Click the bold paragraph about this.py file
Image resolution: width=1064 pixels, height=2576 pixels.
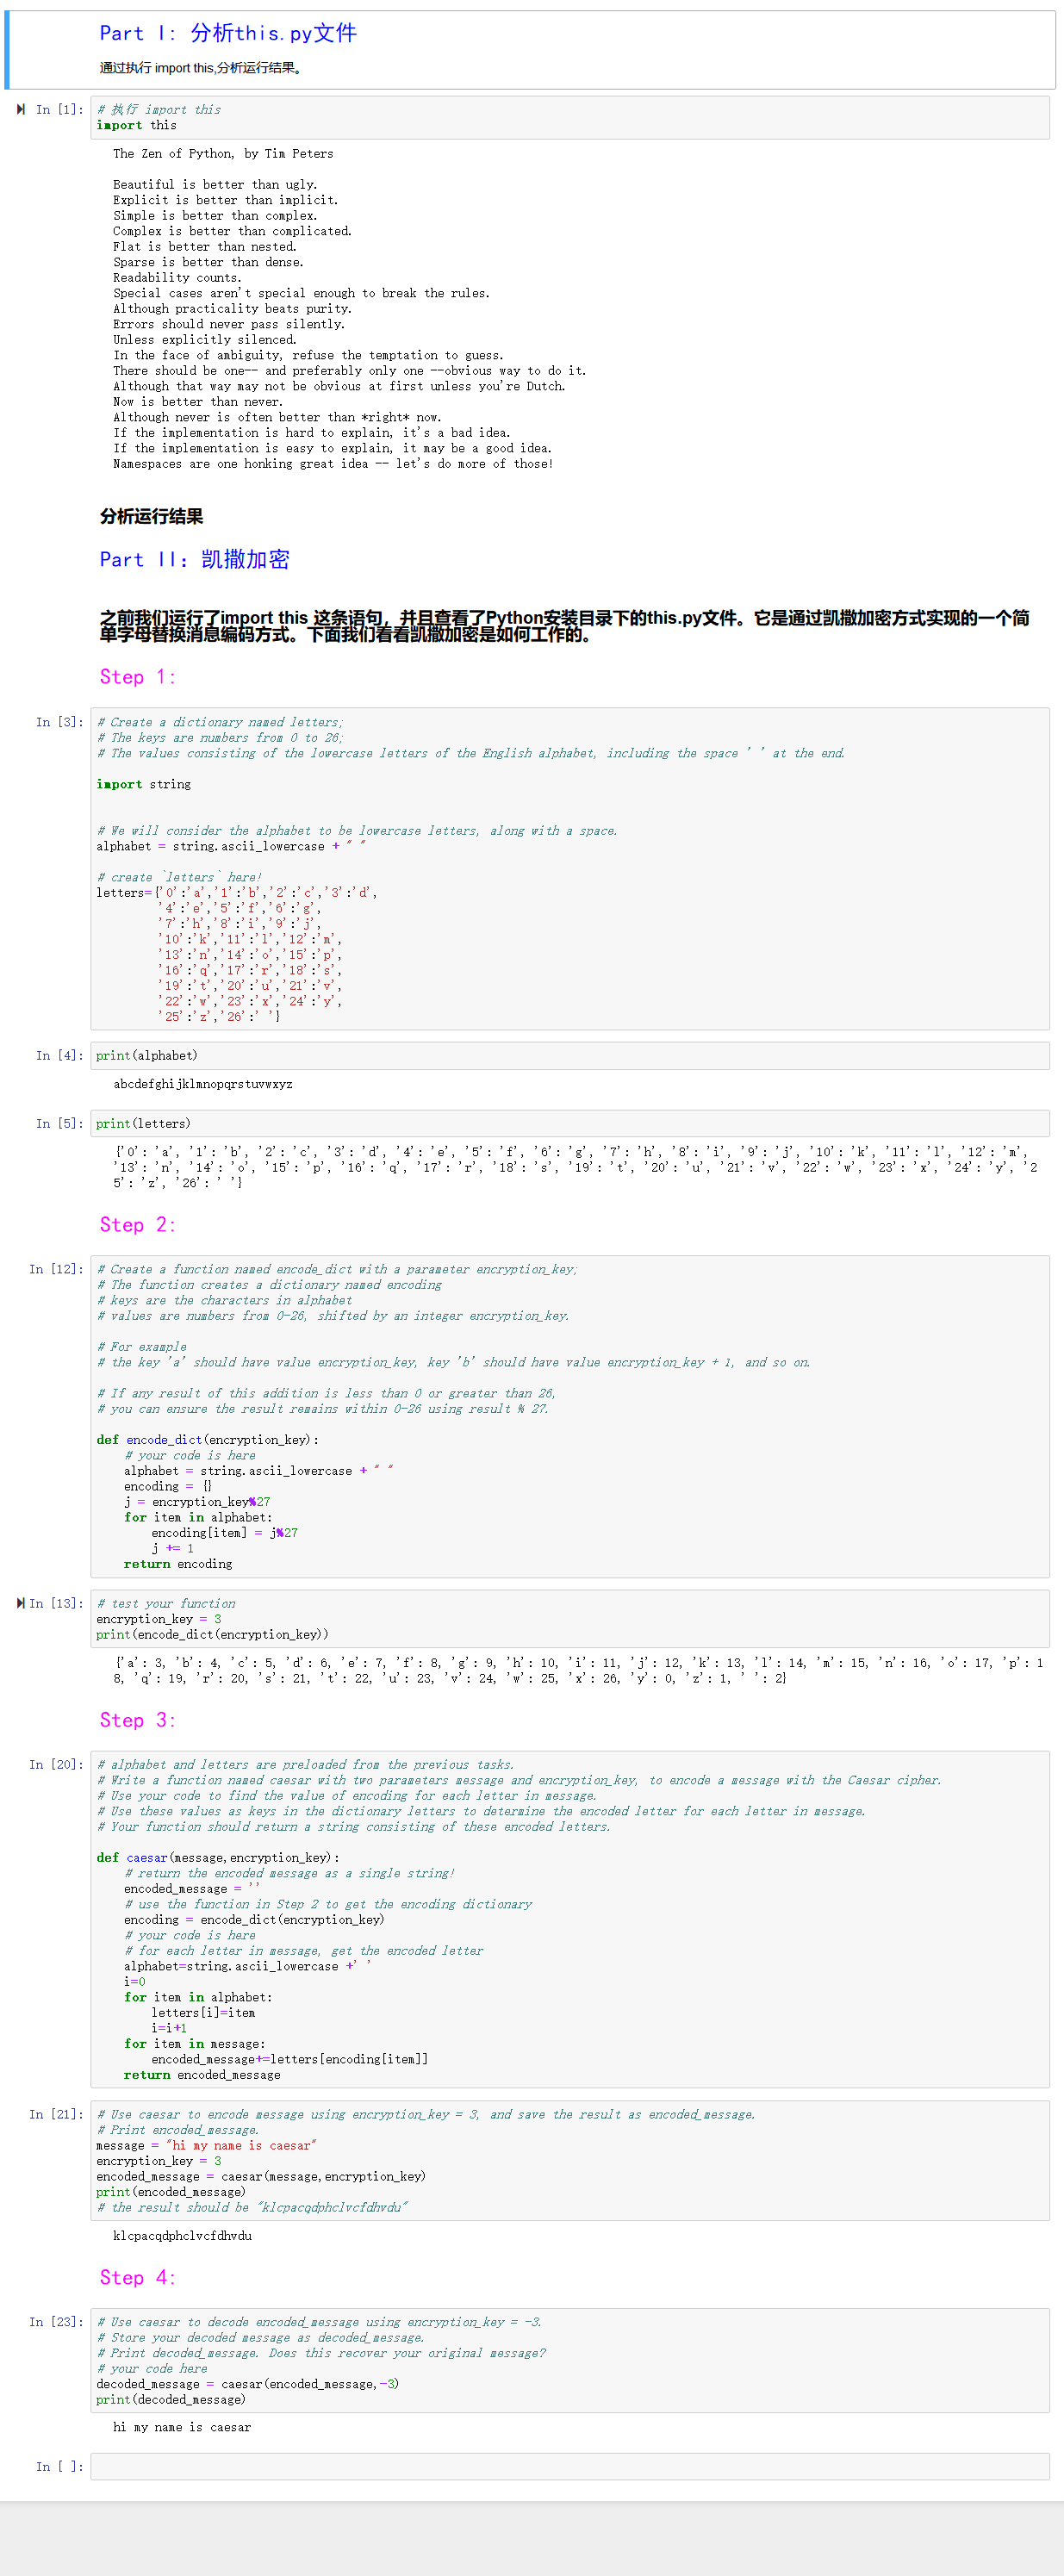tap(564, 626)
